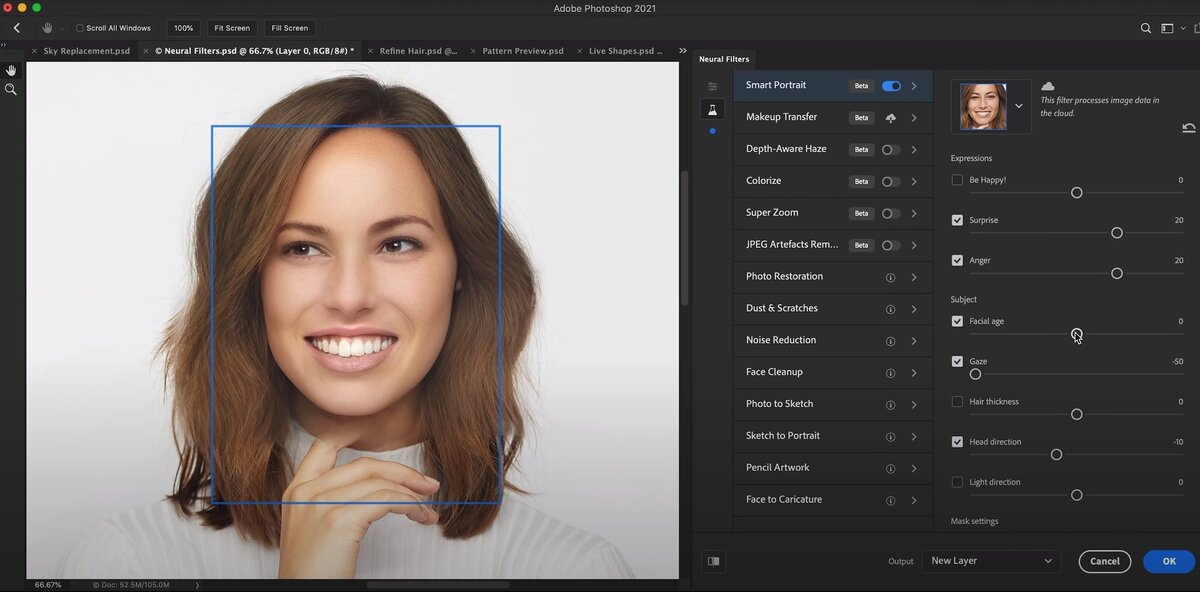1200x592 pixels.
Task: Open the featured filters list icon
Action: 712,87
